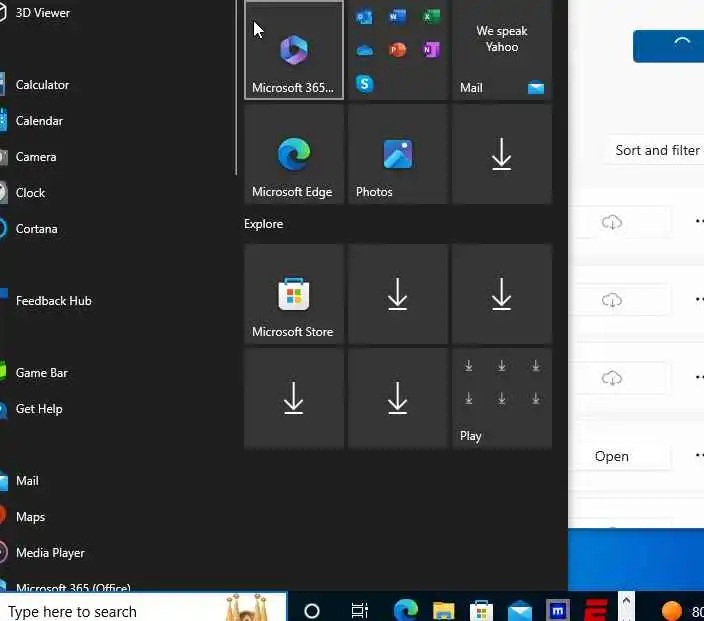This screenshot has width=704, height=621.
Task: Open Mail app from taskbar
Action: (520, 611)
